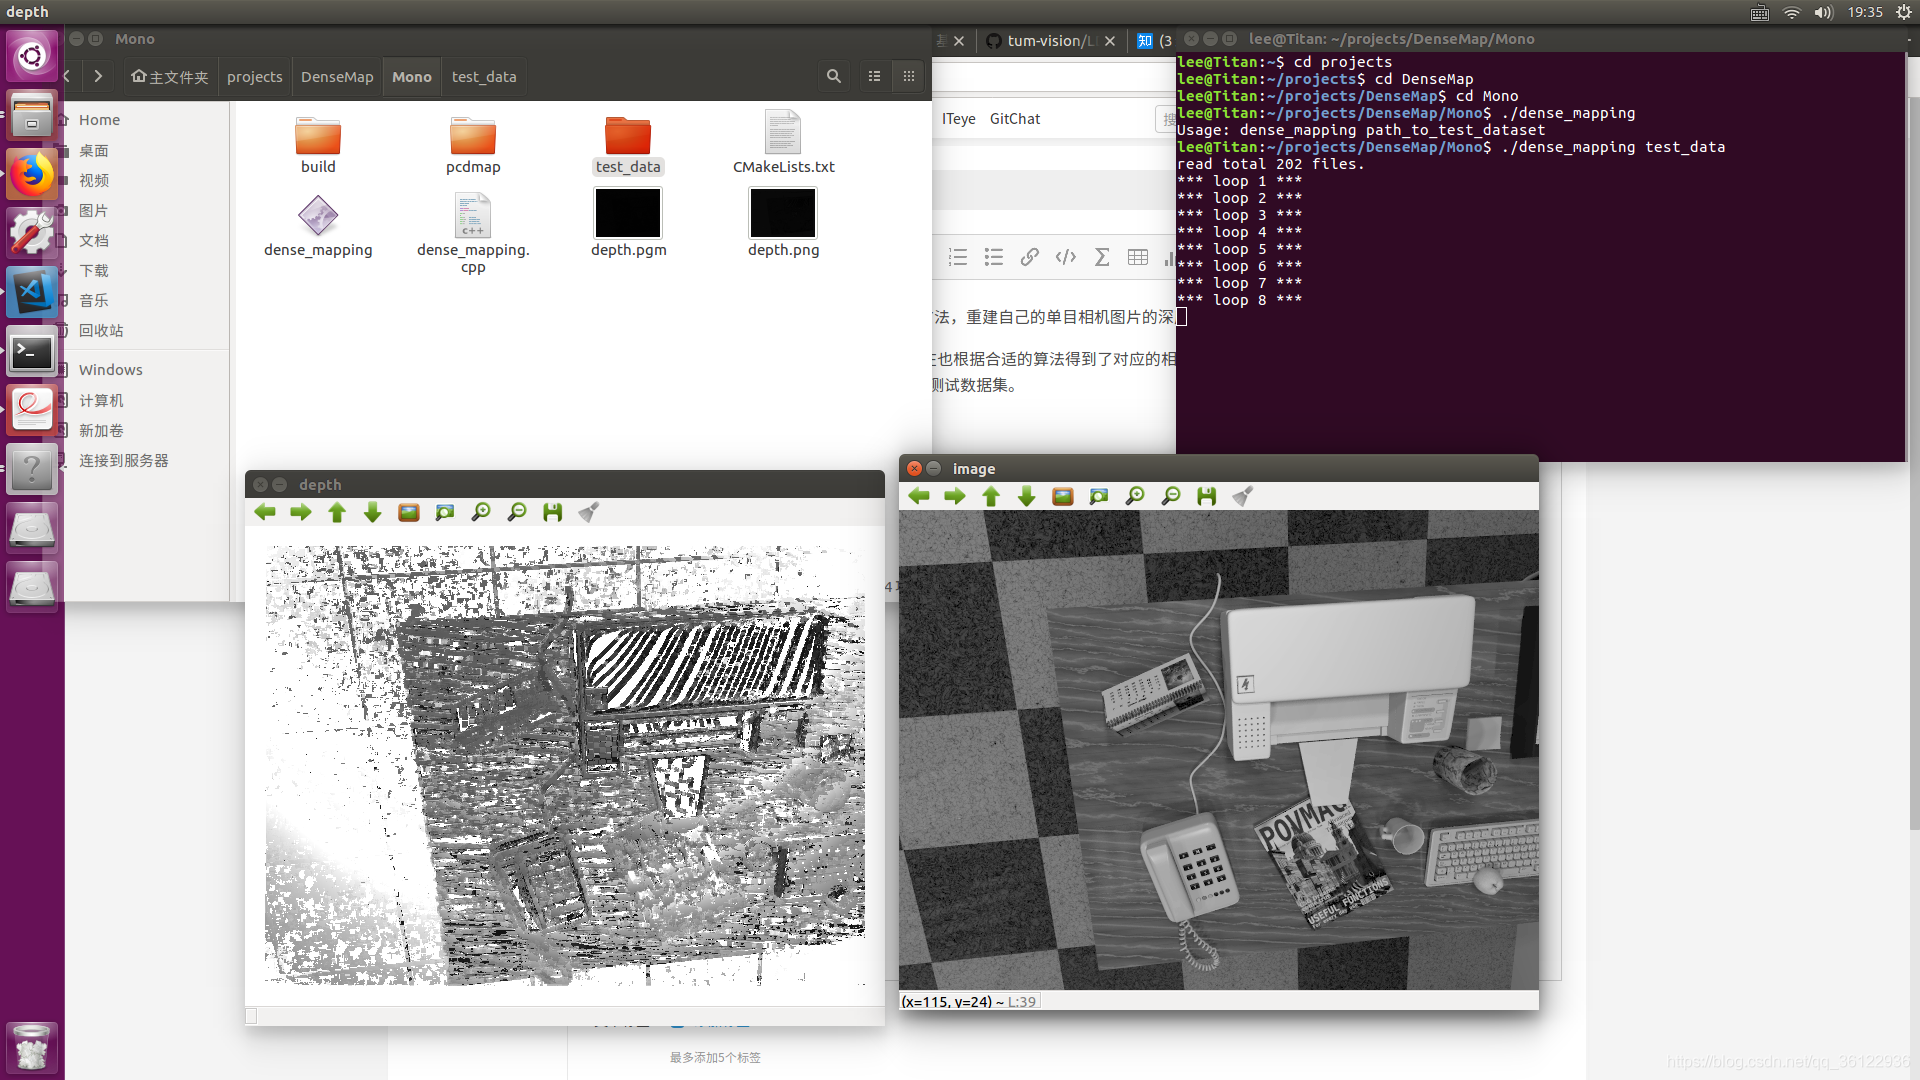Select depth.png thumbnail
The image size is (1920, 1080).
click(783, 213)
